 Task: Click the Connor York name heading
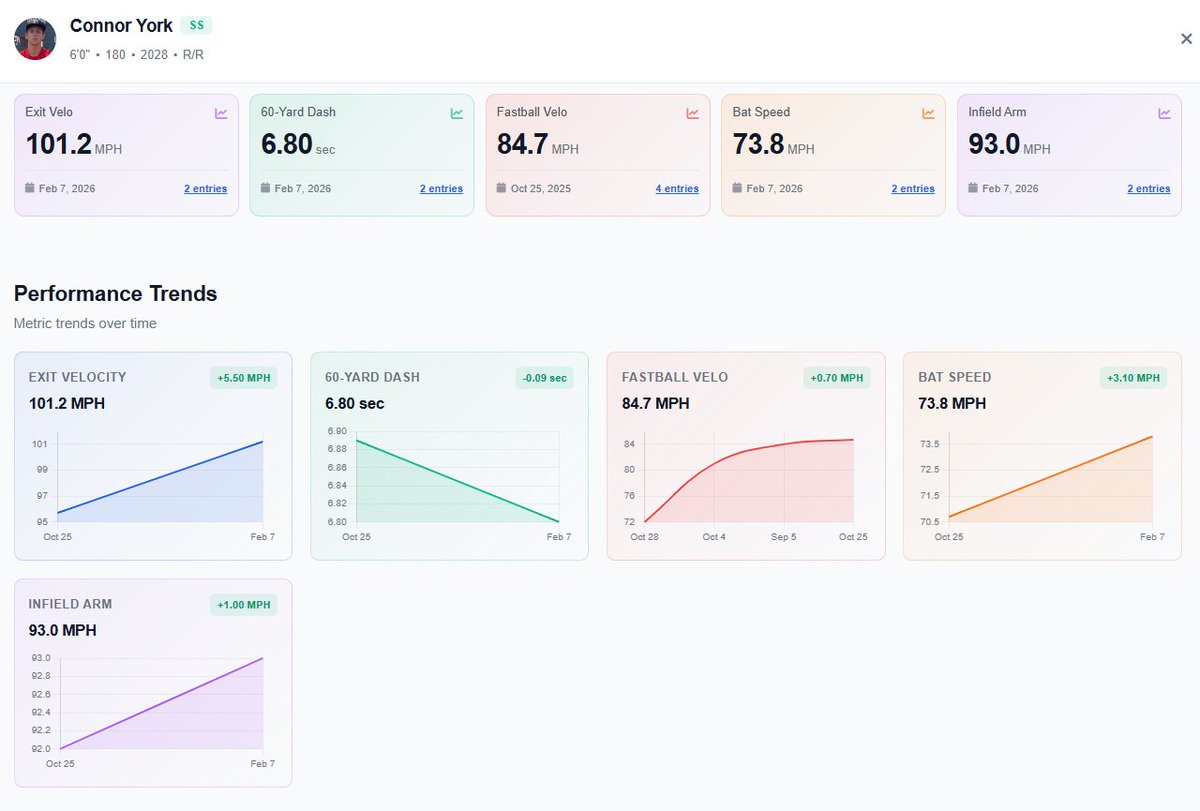point(121,26)
